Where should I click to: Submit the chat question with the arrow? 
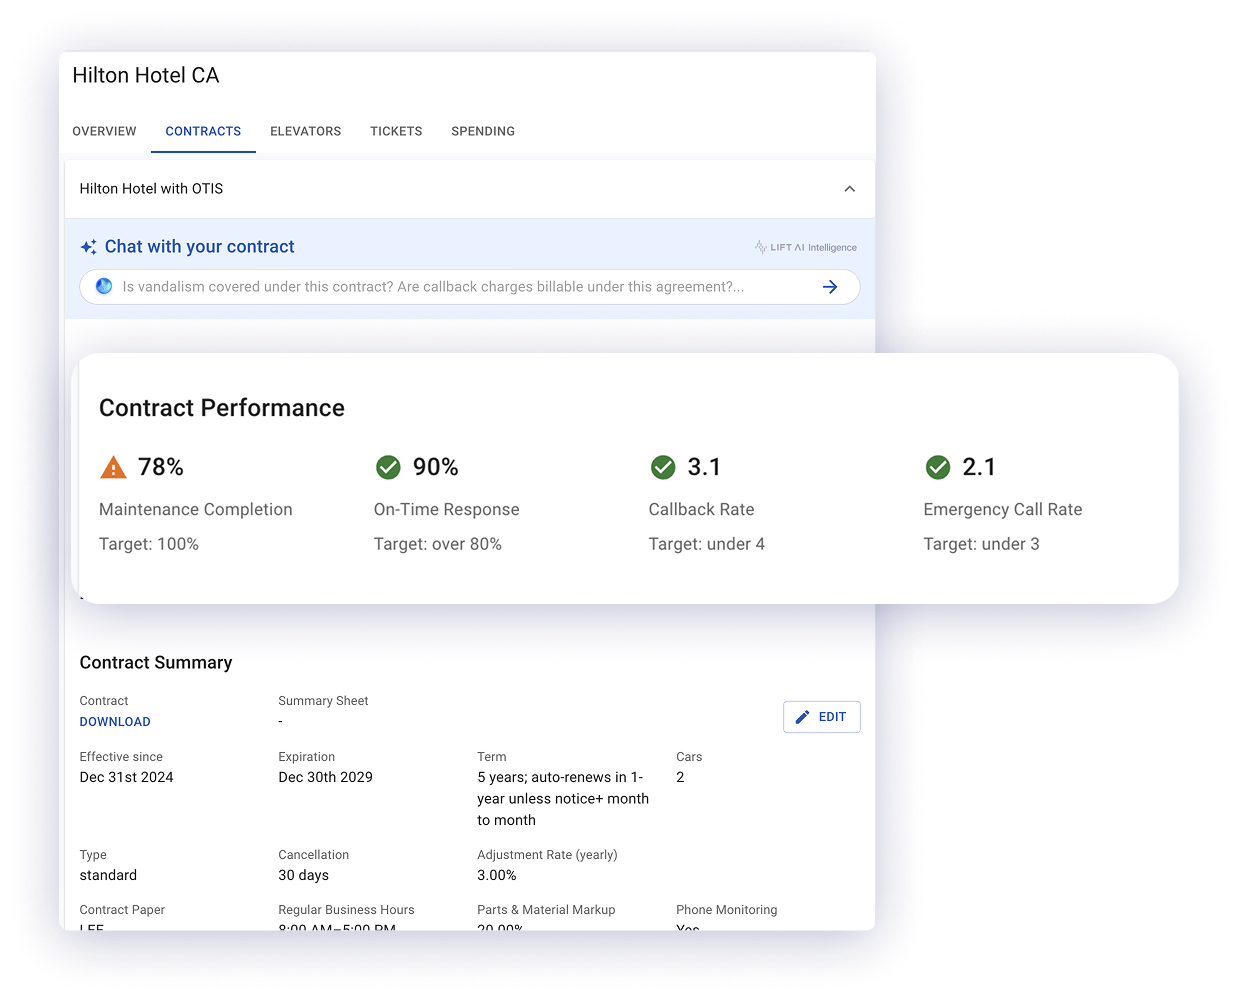[830, 287]
